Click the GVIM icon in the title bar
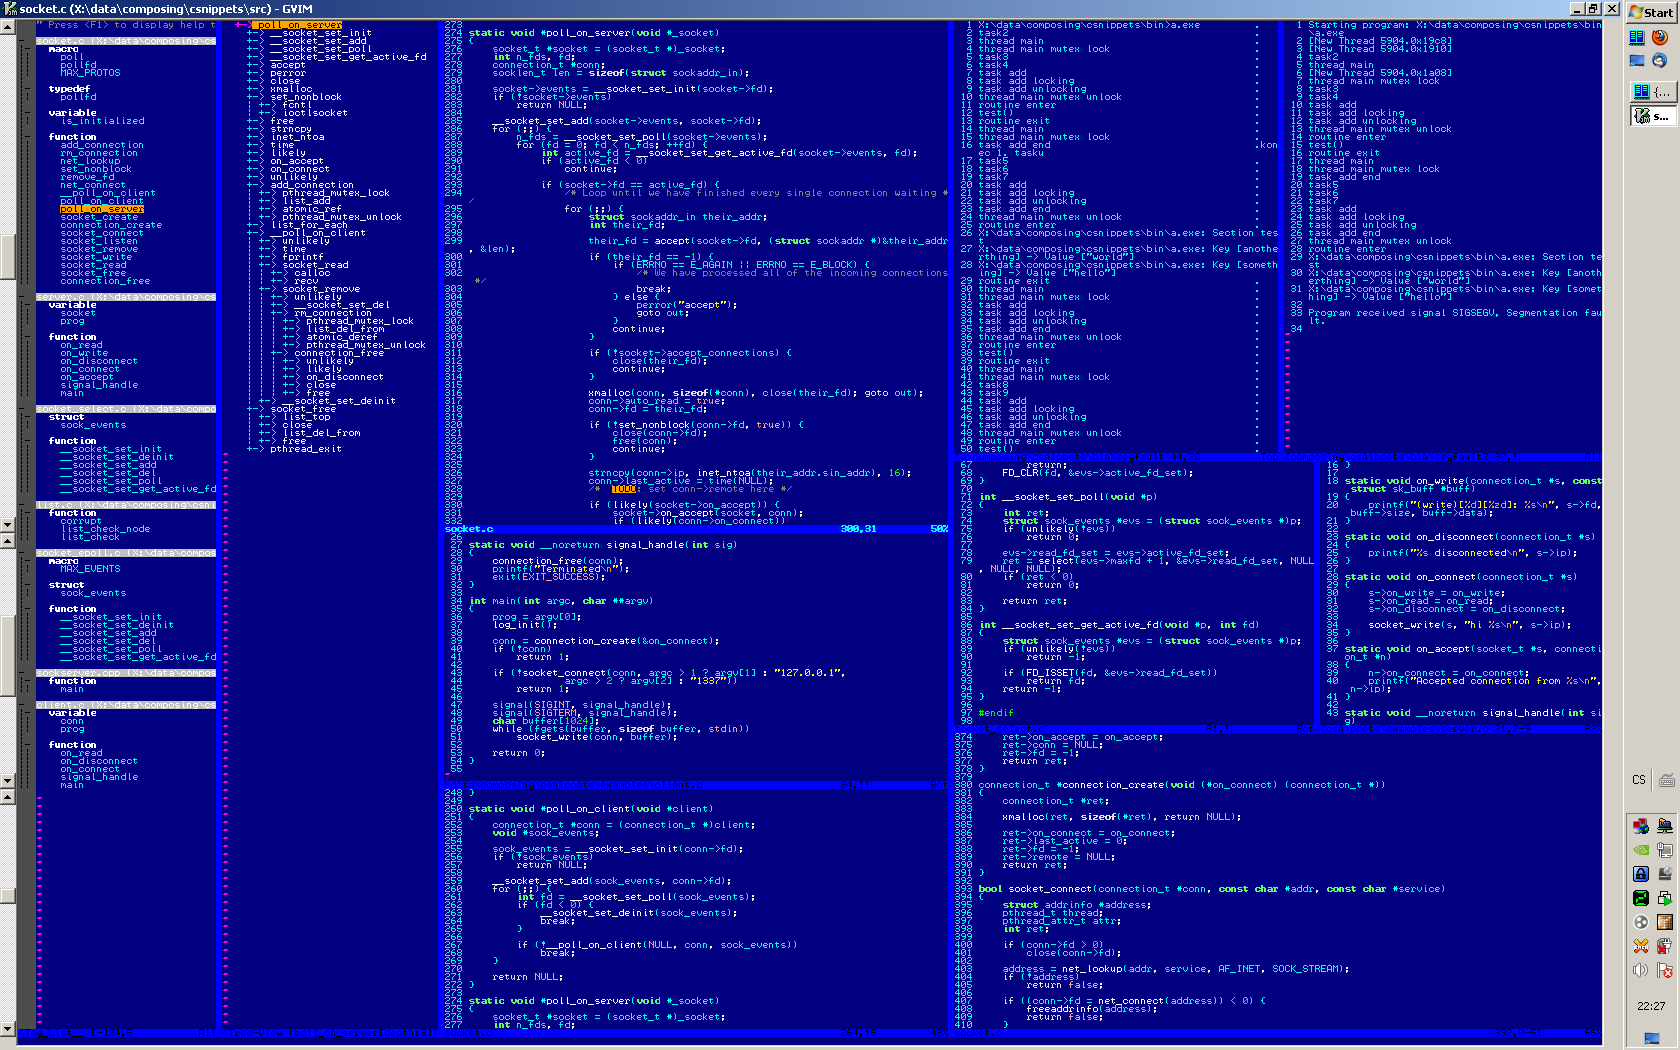The width and height of the screenshot is (1680, 1050). [x=9, y=8]
